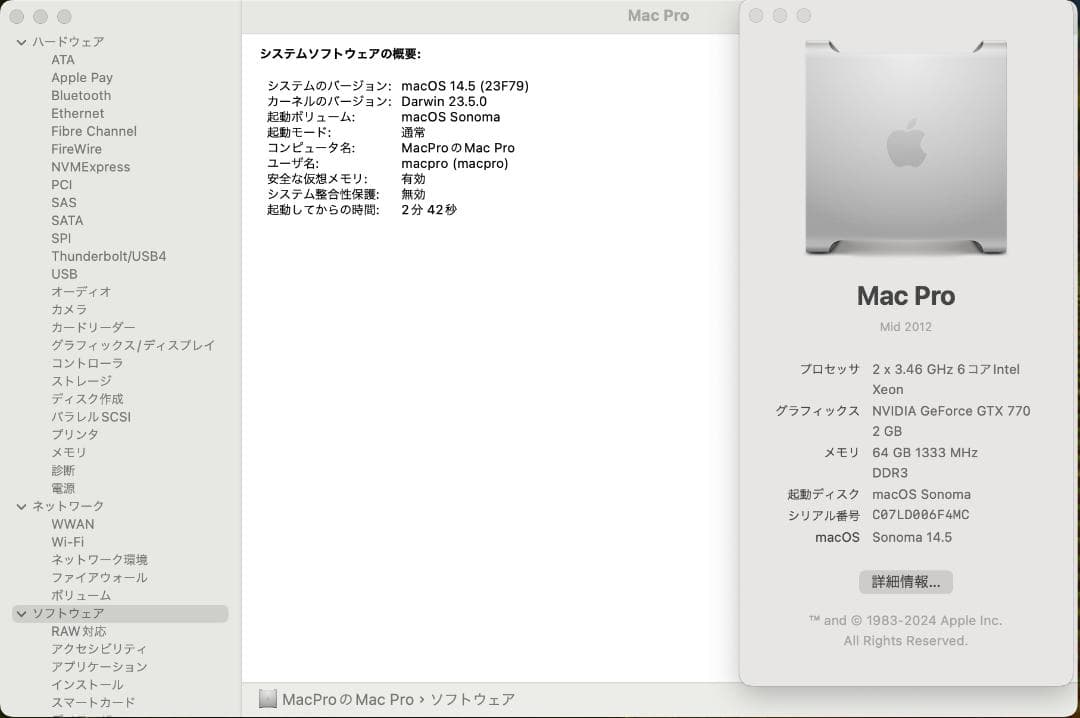
Task: Click ソフトウェア in the path bar
Action: (x=472, y=700)
